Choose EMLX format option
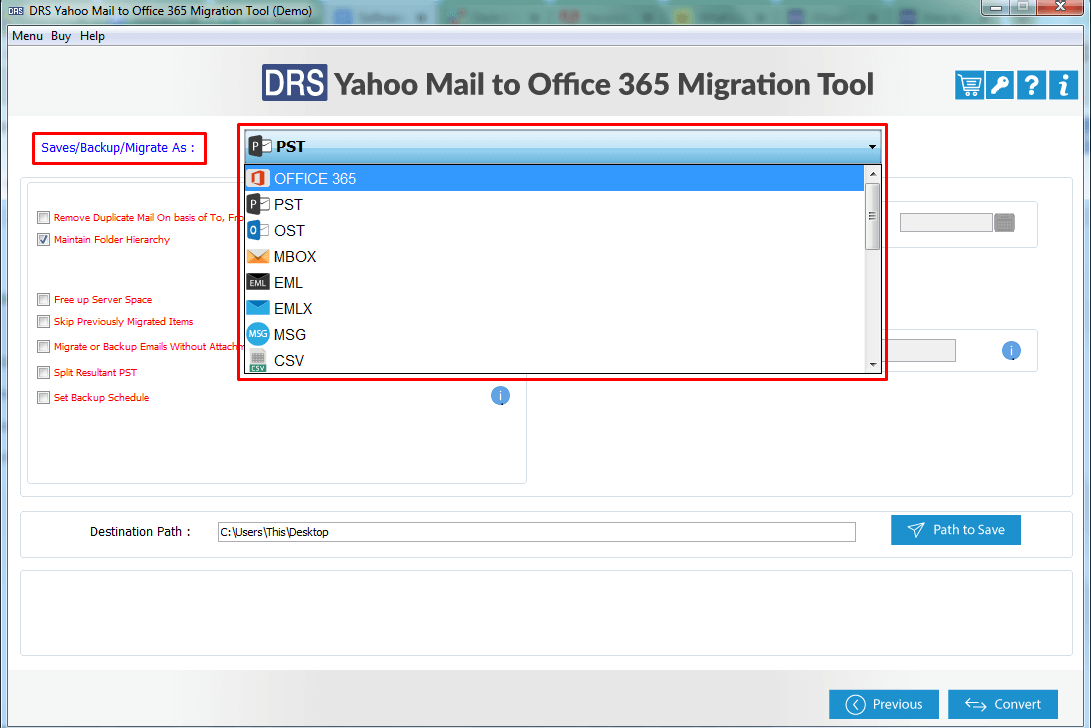Image resolution: width=1091 pixels, height=728 pixels. point(555,308)
